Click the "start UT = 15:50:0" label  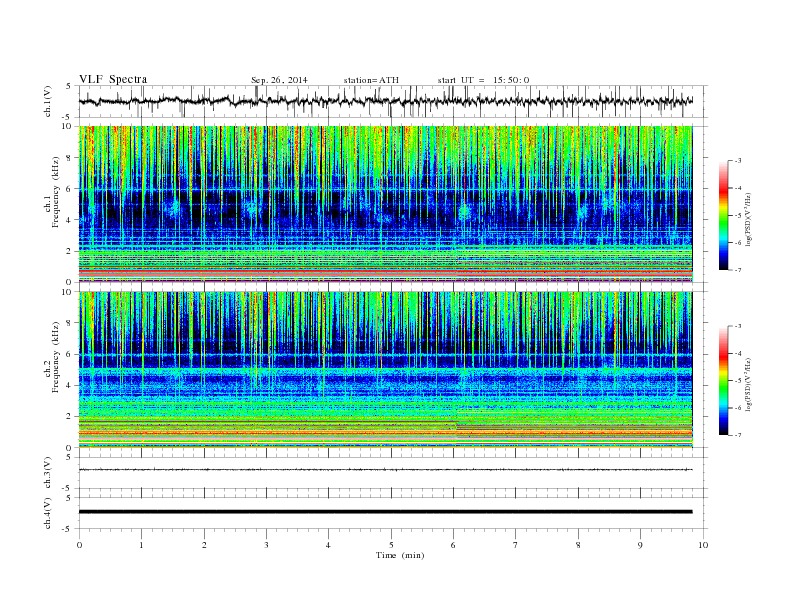coord(483,80)
